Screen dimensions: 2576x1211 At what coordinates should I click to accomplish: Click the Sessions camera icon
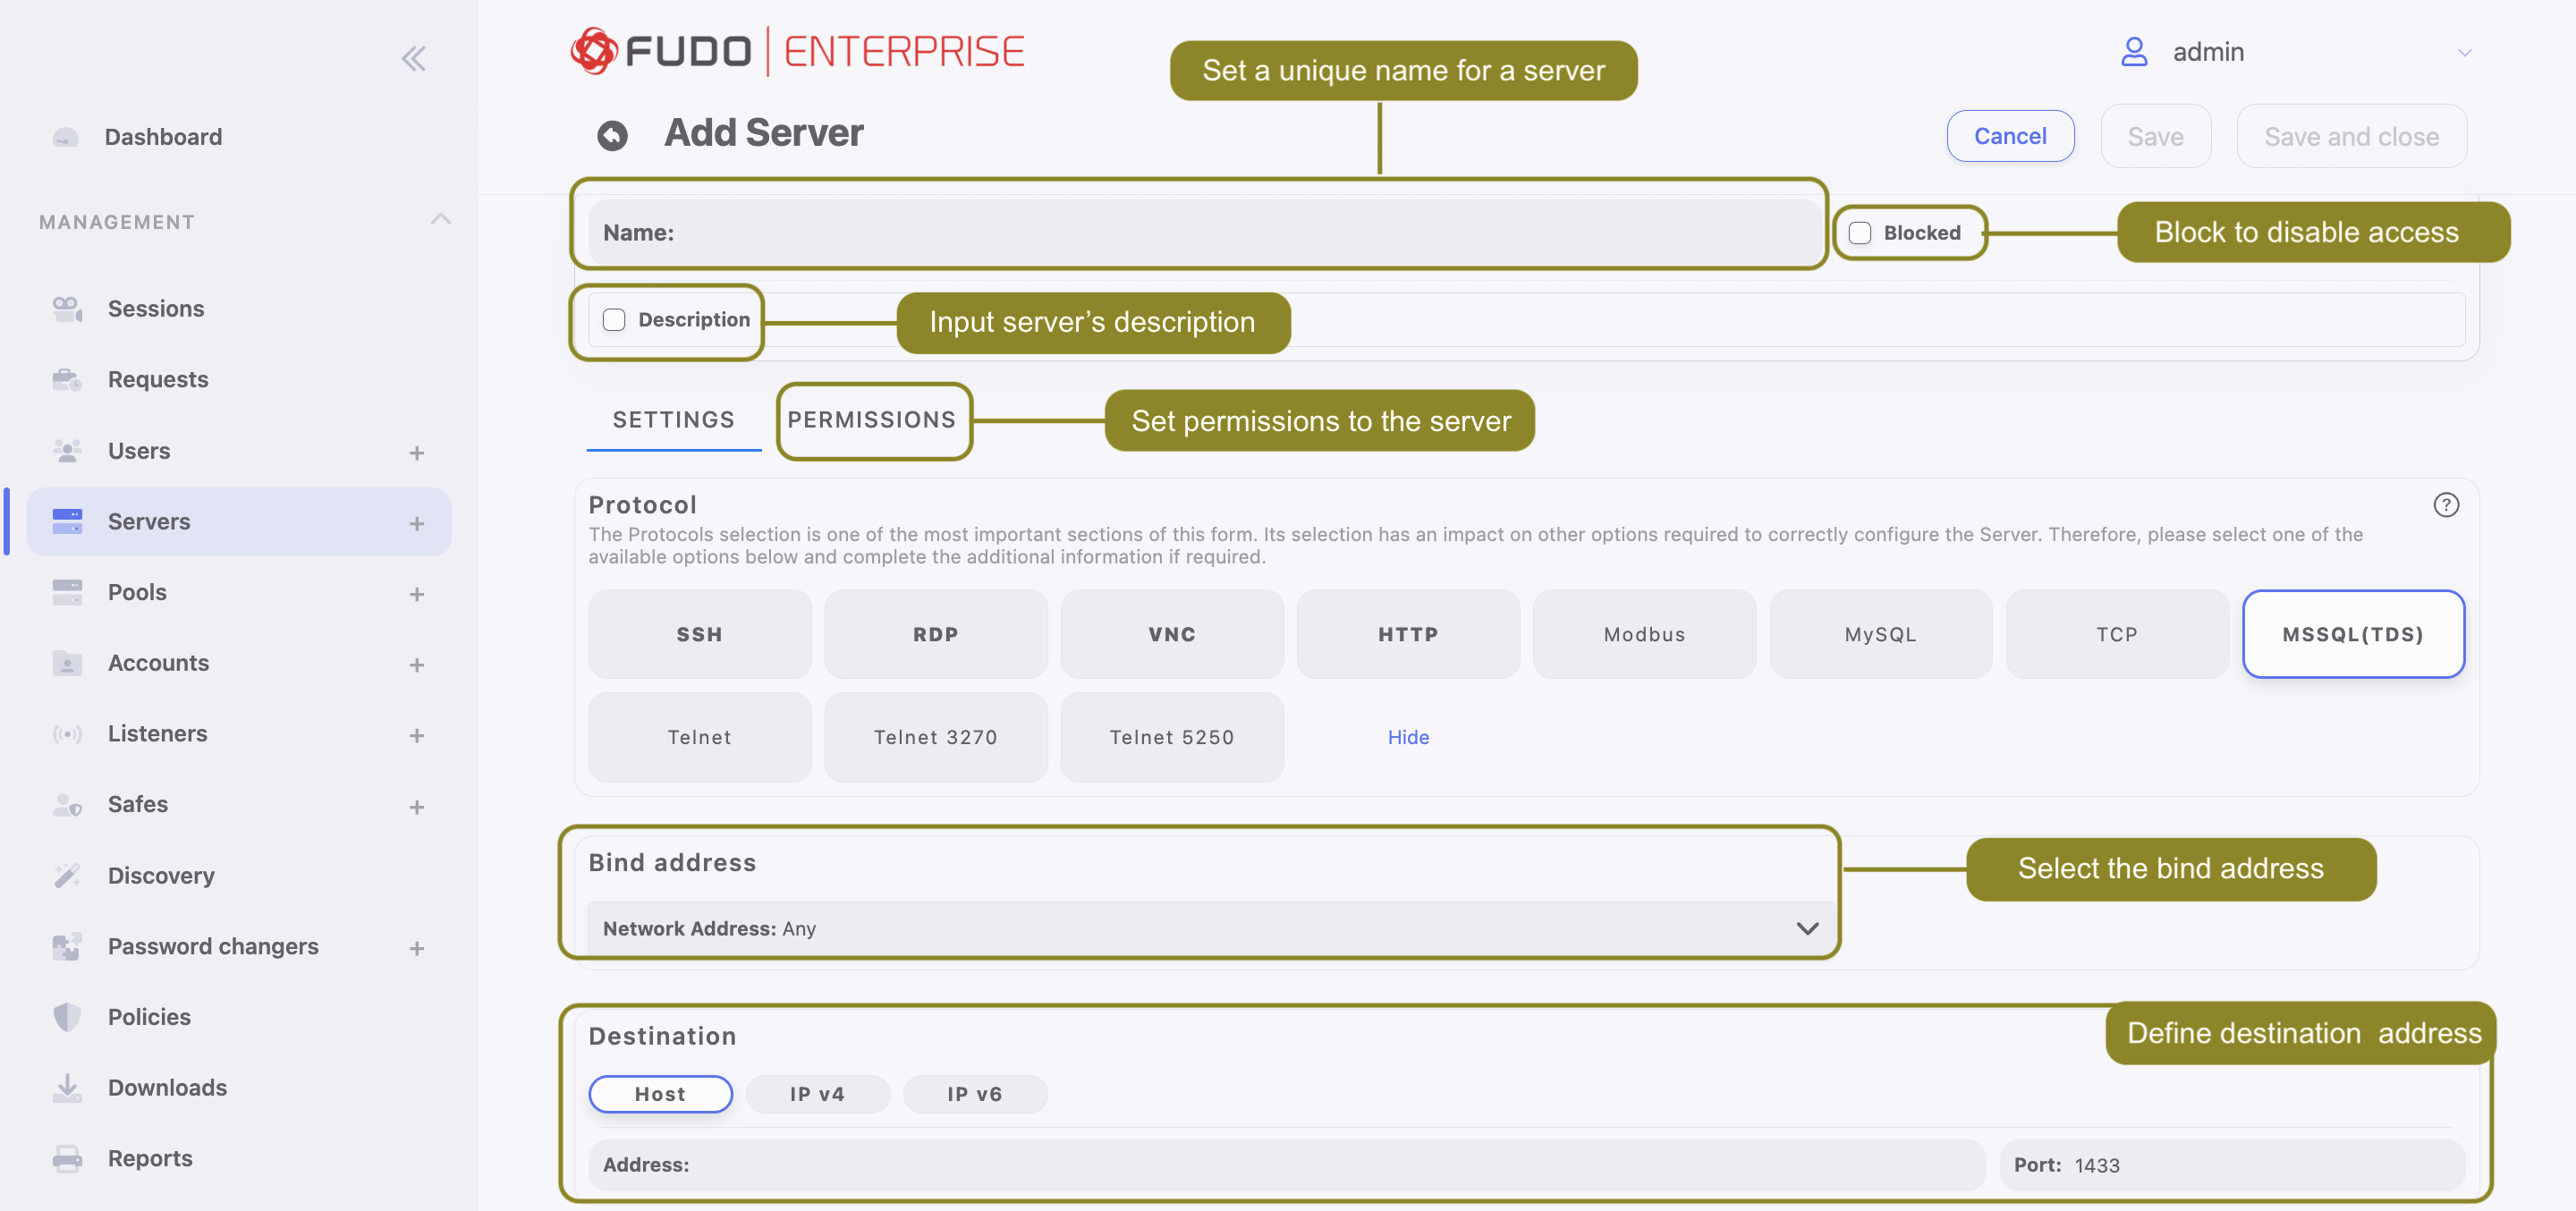67,309
